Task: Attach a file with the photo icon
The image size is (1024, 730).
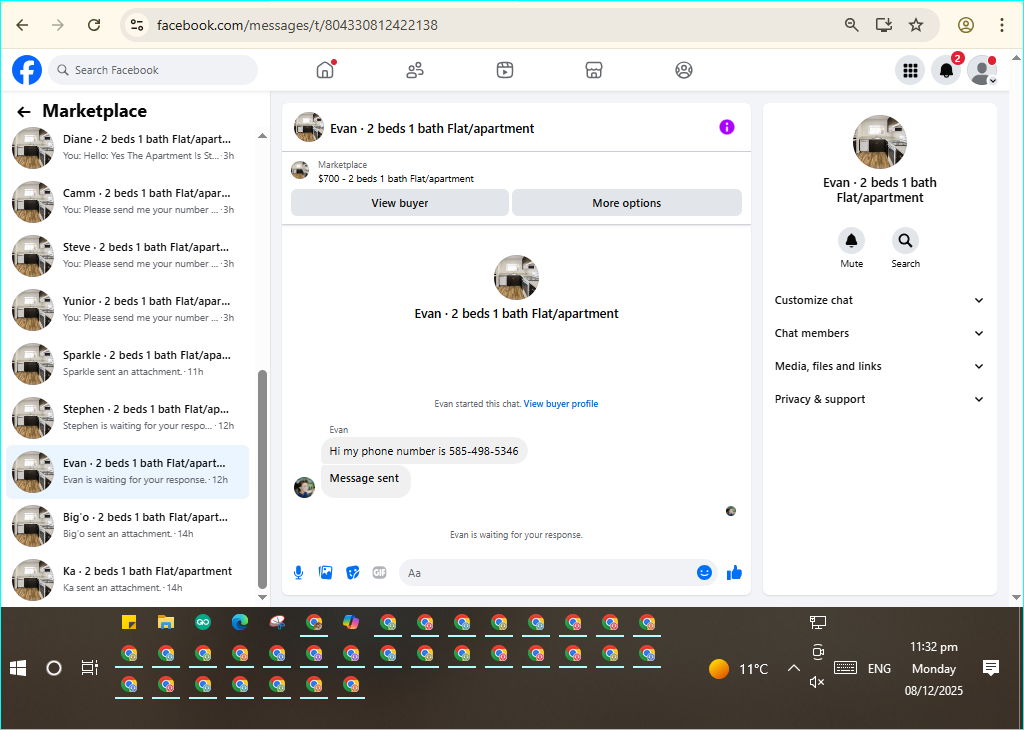Action: [325, 573]
